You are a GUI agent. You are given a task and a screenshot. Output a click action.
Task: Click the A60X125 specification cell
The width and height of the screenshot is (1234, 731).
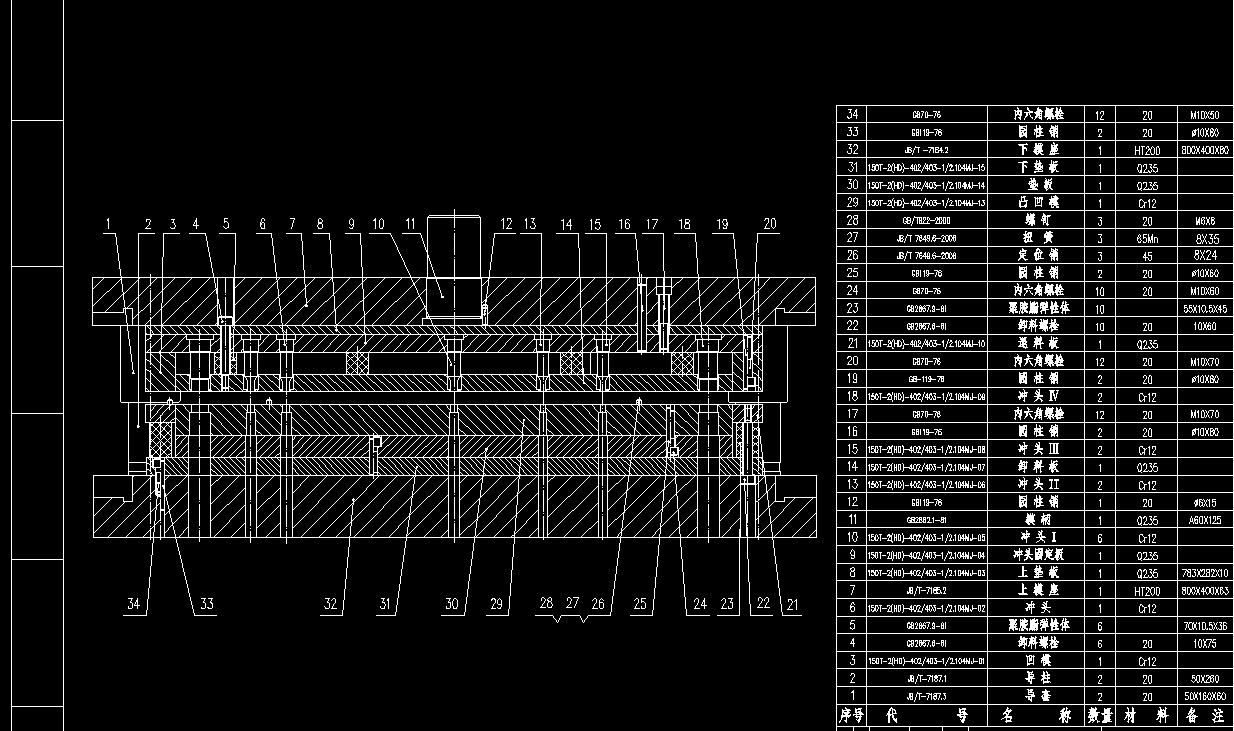[1205, 520]
